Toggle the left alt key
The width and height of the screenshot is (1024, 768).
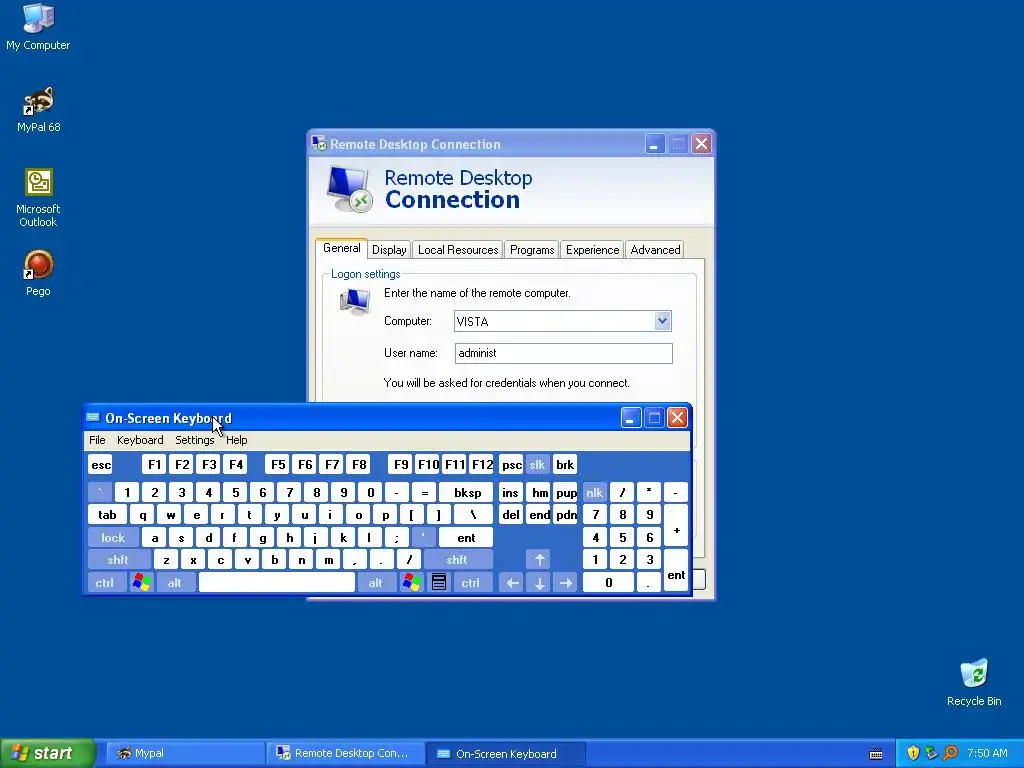pyautogui.click(x=174, y=583)
